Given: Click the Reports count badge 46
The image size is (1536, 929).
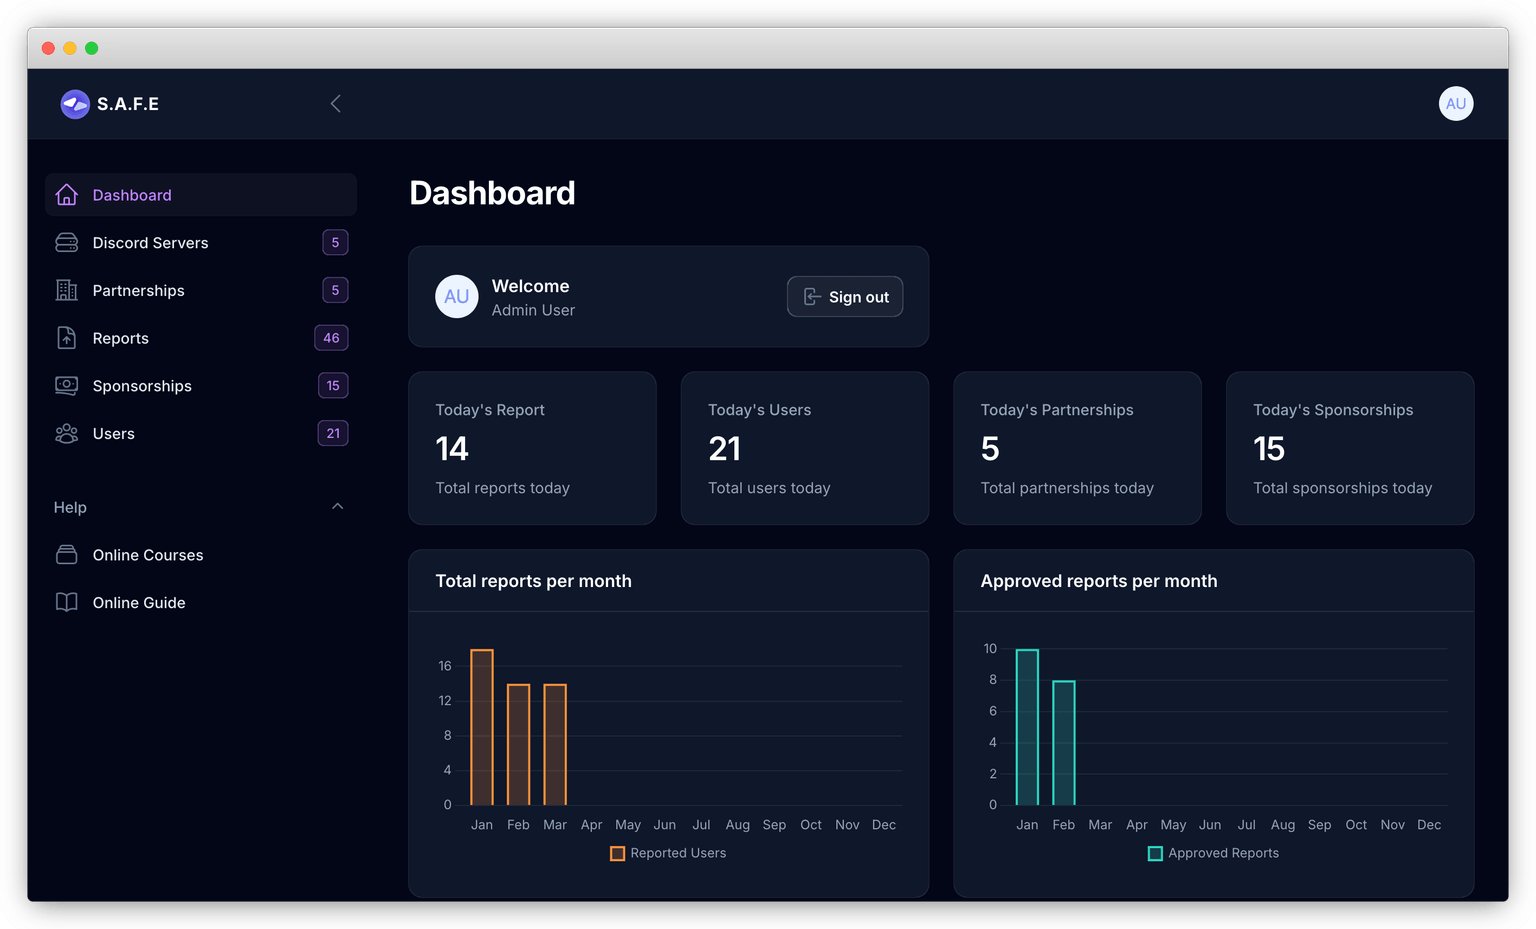Looking at the screenshot, I should click(331, 338).
